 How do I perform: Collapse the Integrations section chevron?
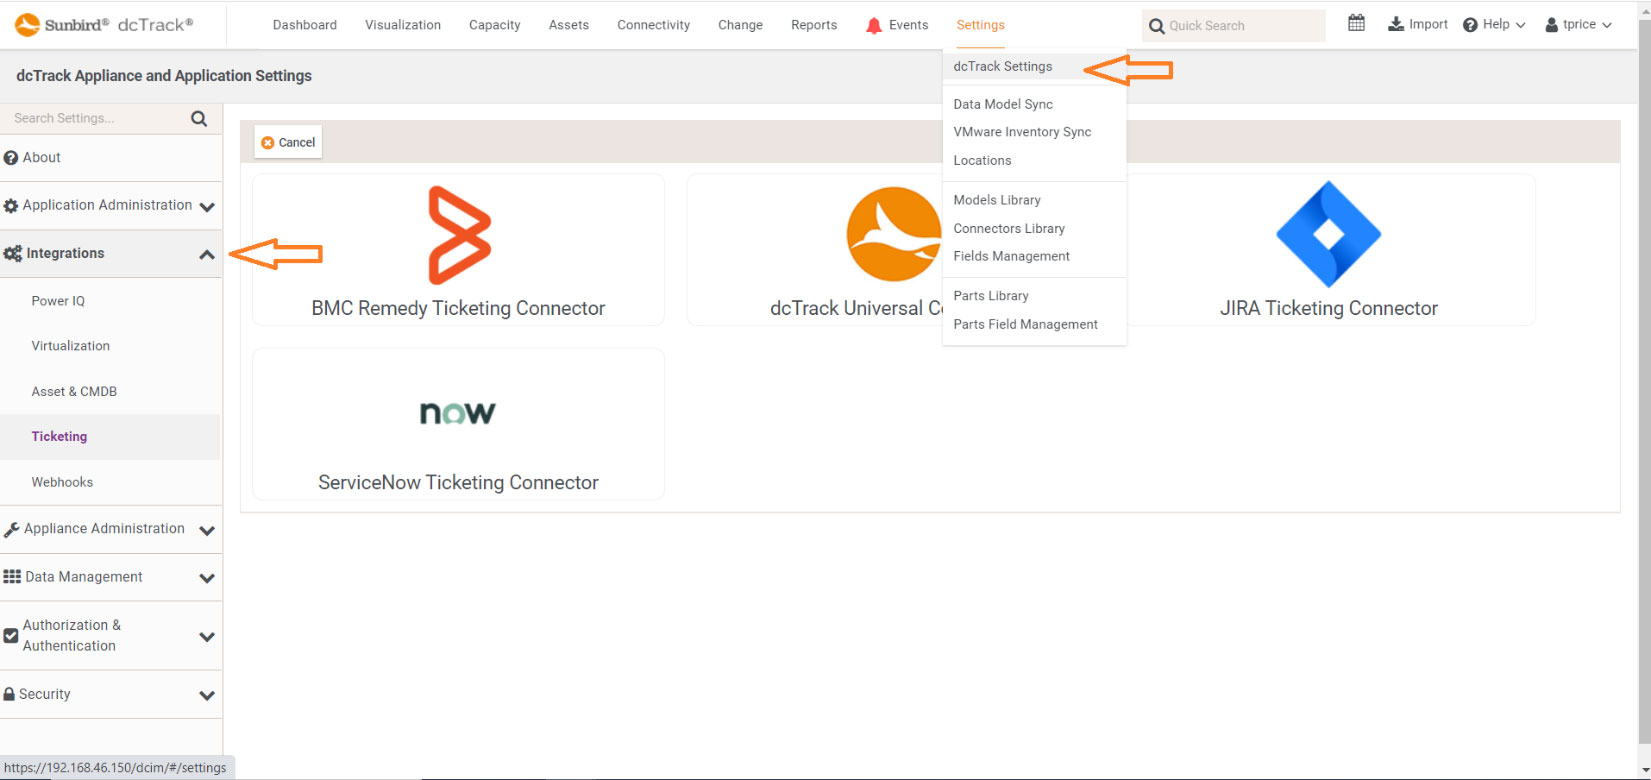point(207,255)
